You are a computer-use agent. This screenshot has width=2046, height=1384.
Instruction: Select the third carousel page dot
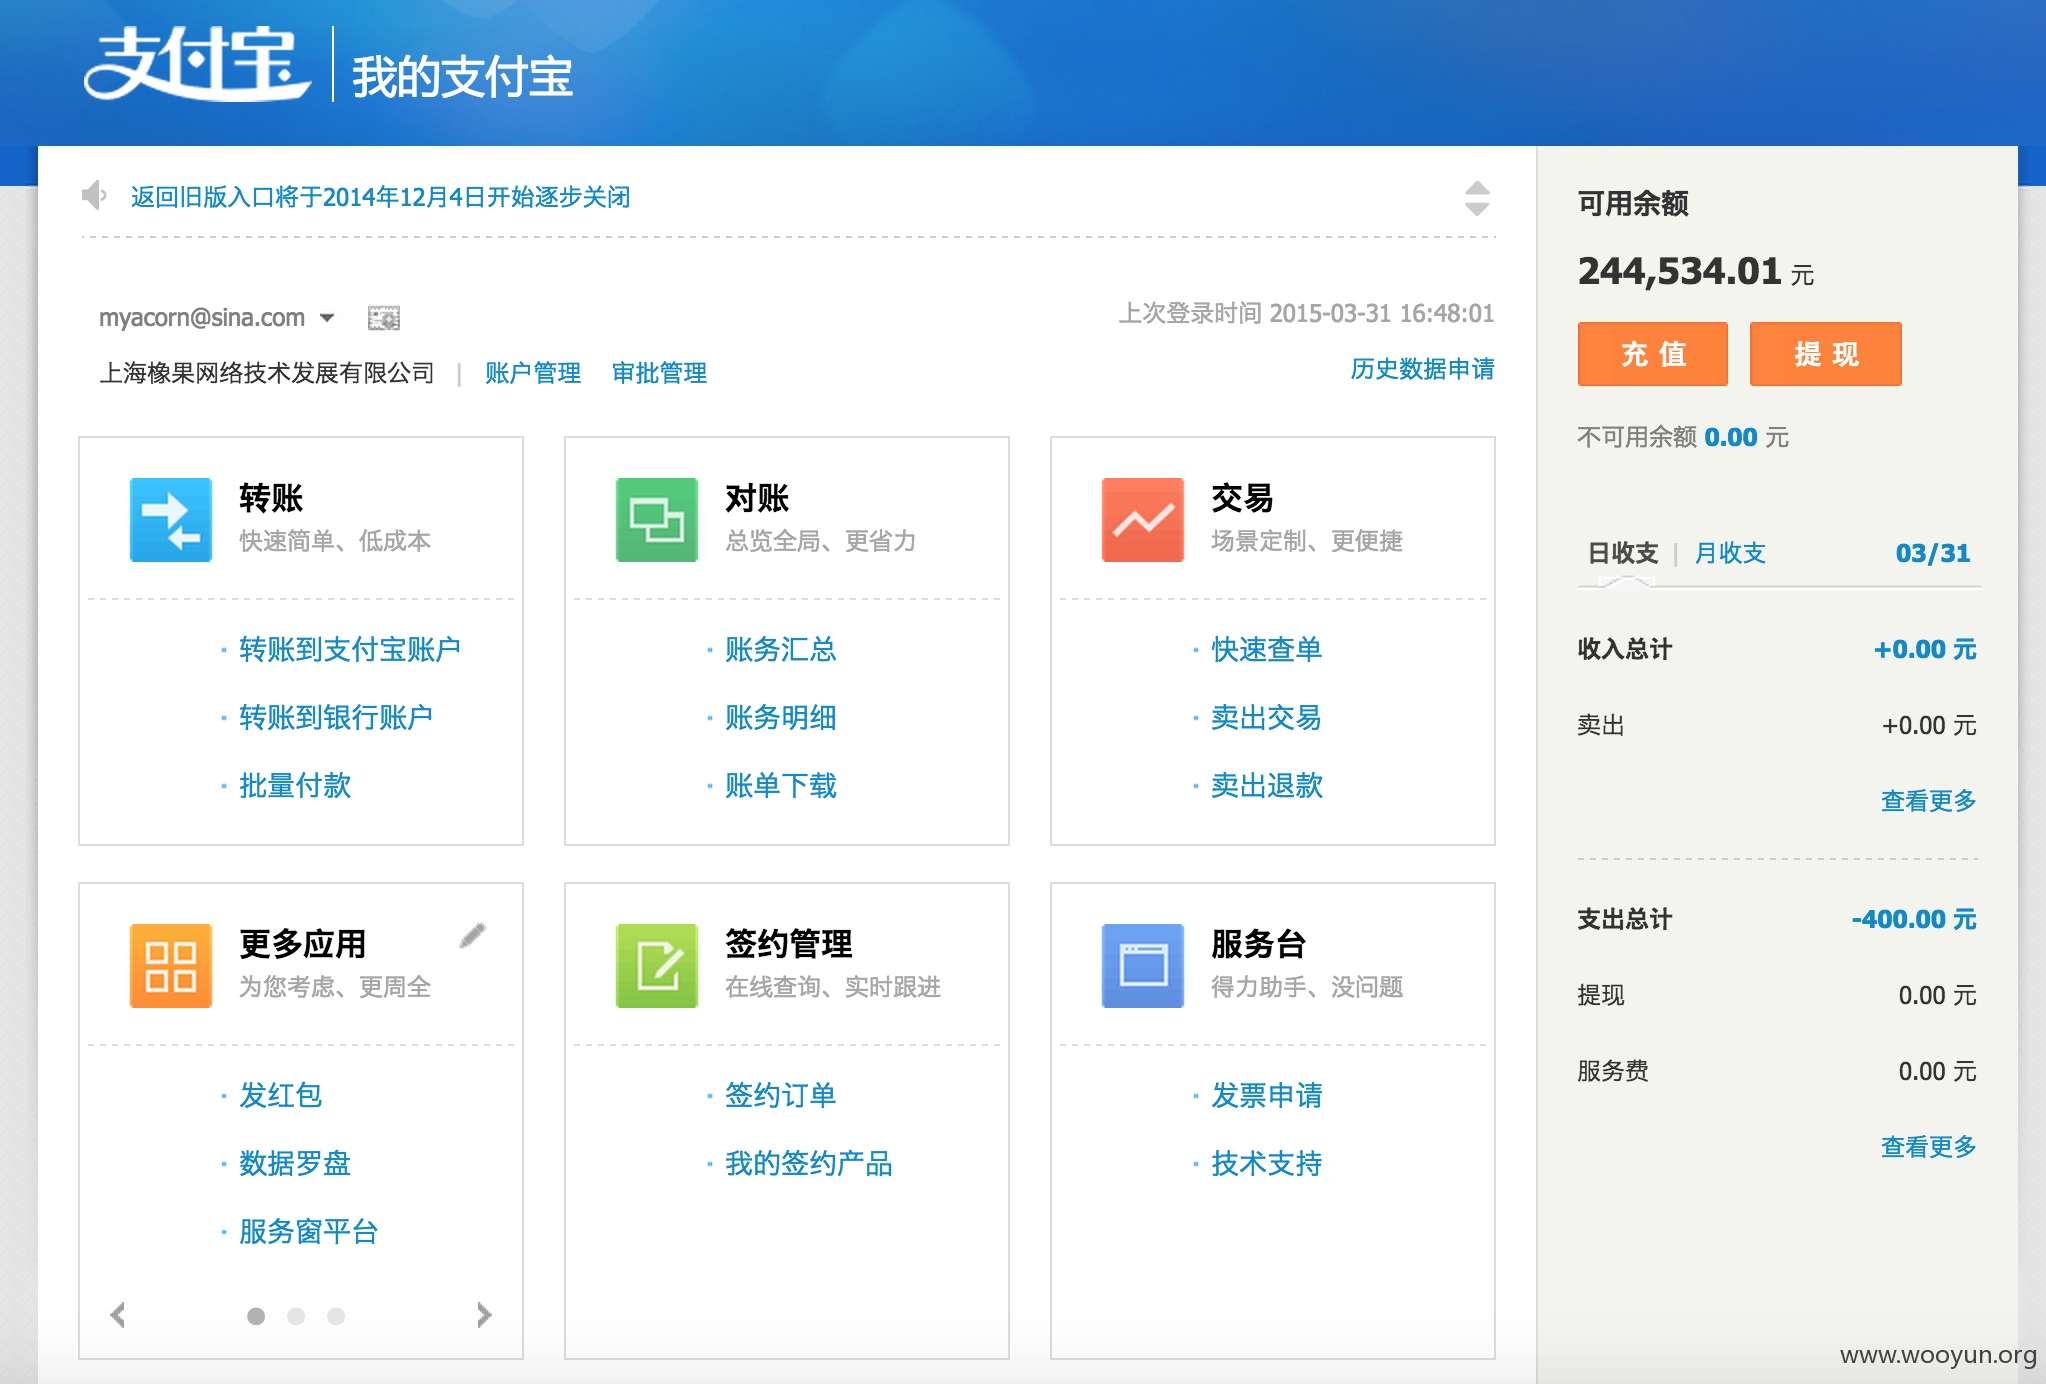(x=336, y=1316)
